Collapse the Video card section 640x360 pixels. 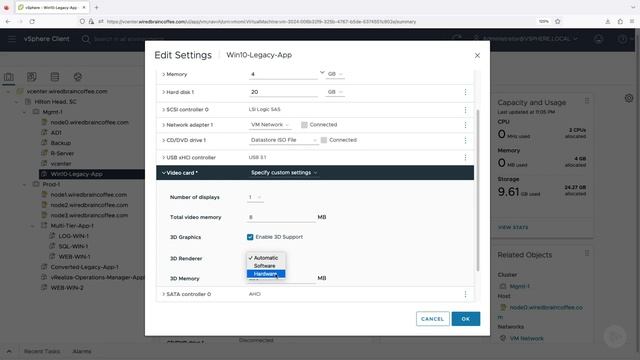tap(164, 173)
